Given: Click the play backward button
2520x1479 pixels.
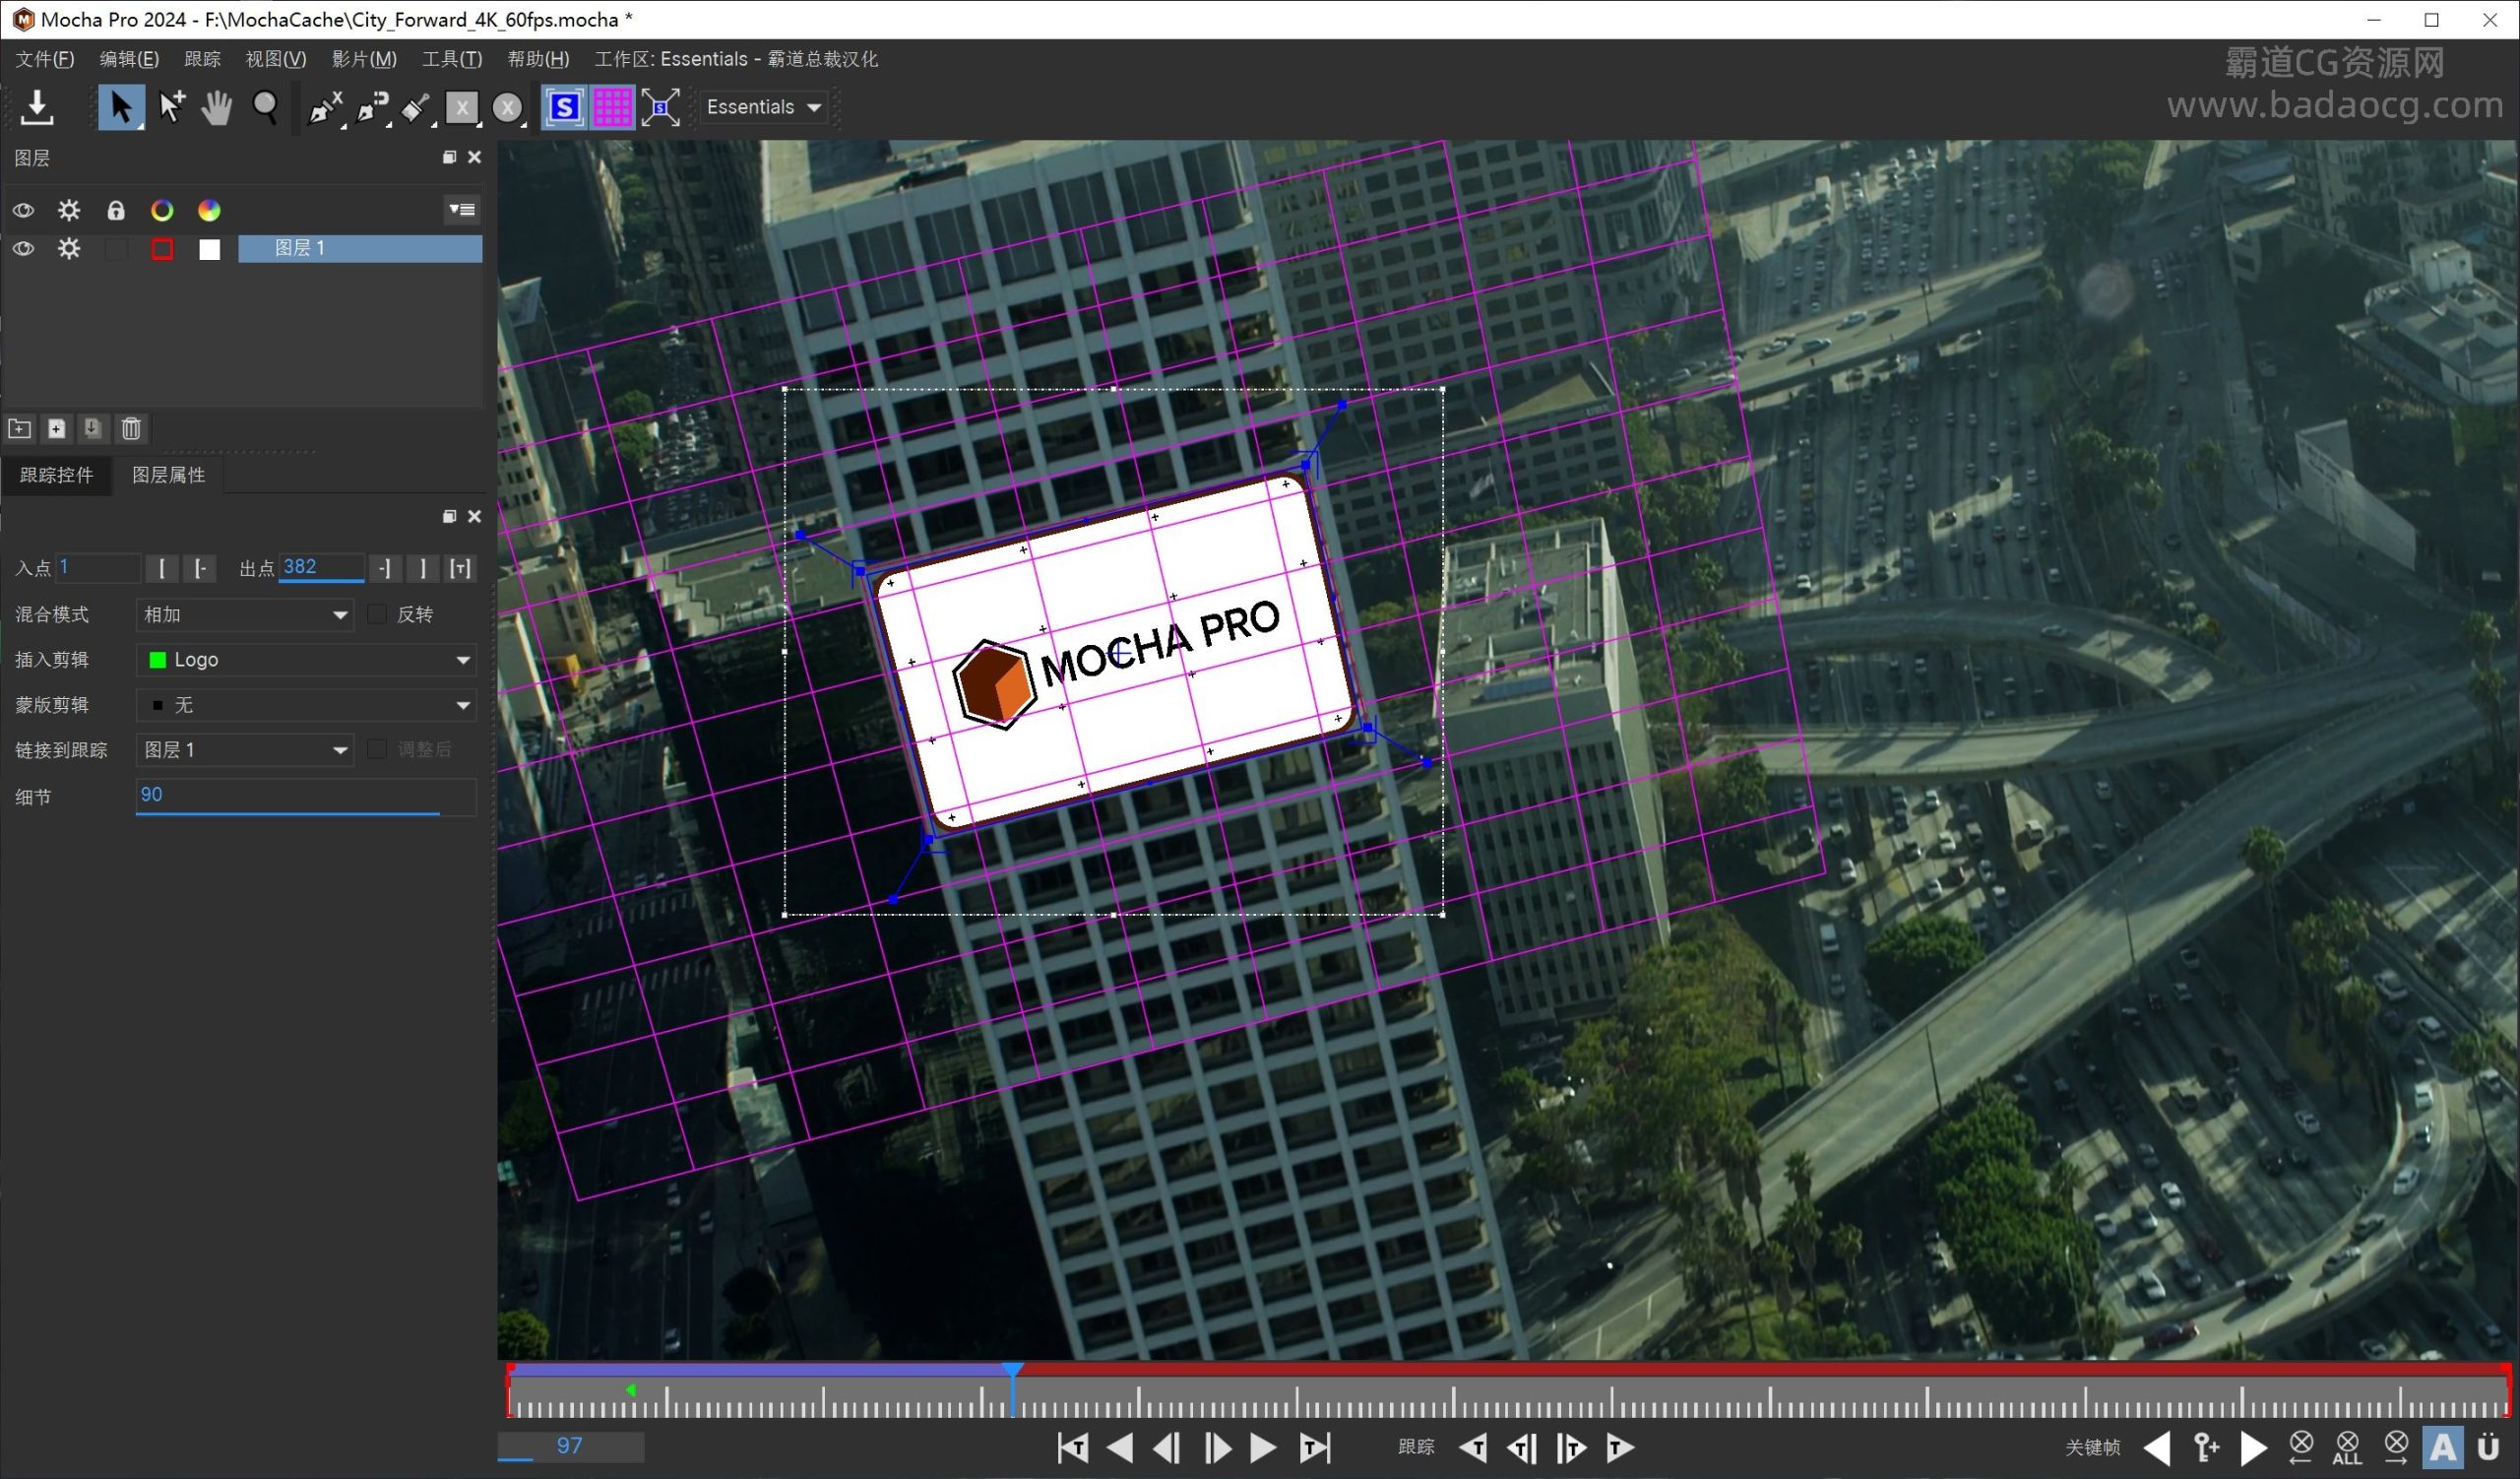Looking at the screenshot, I should coord(1120,1447).
